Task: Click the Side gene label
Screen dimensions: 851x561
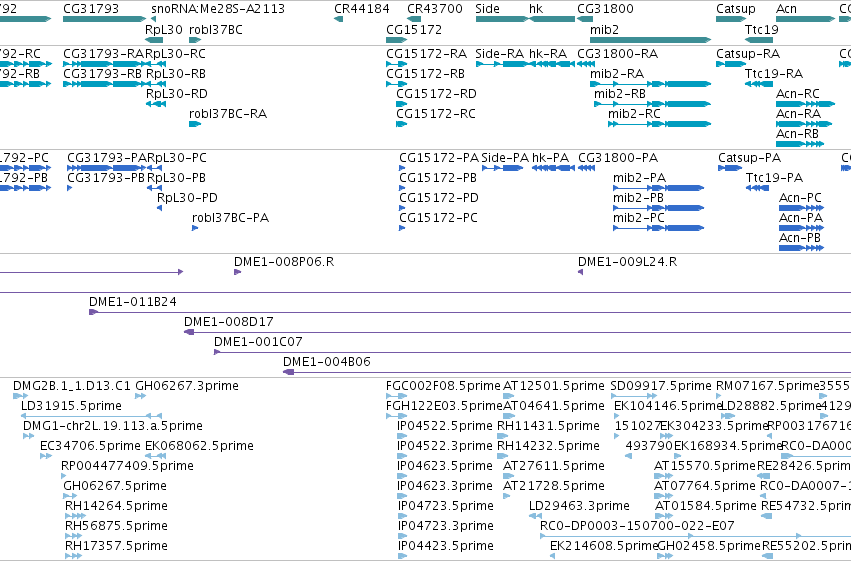Action: [x=487, y=9]
